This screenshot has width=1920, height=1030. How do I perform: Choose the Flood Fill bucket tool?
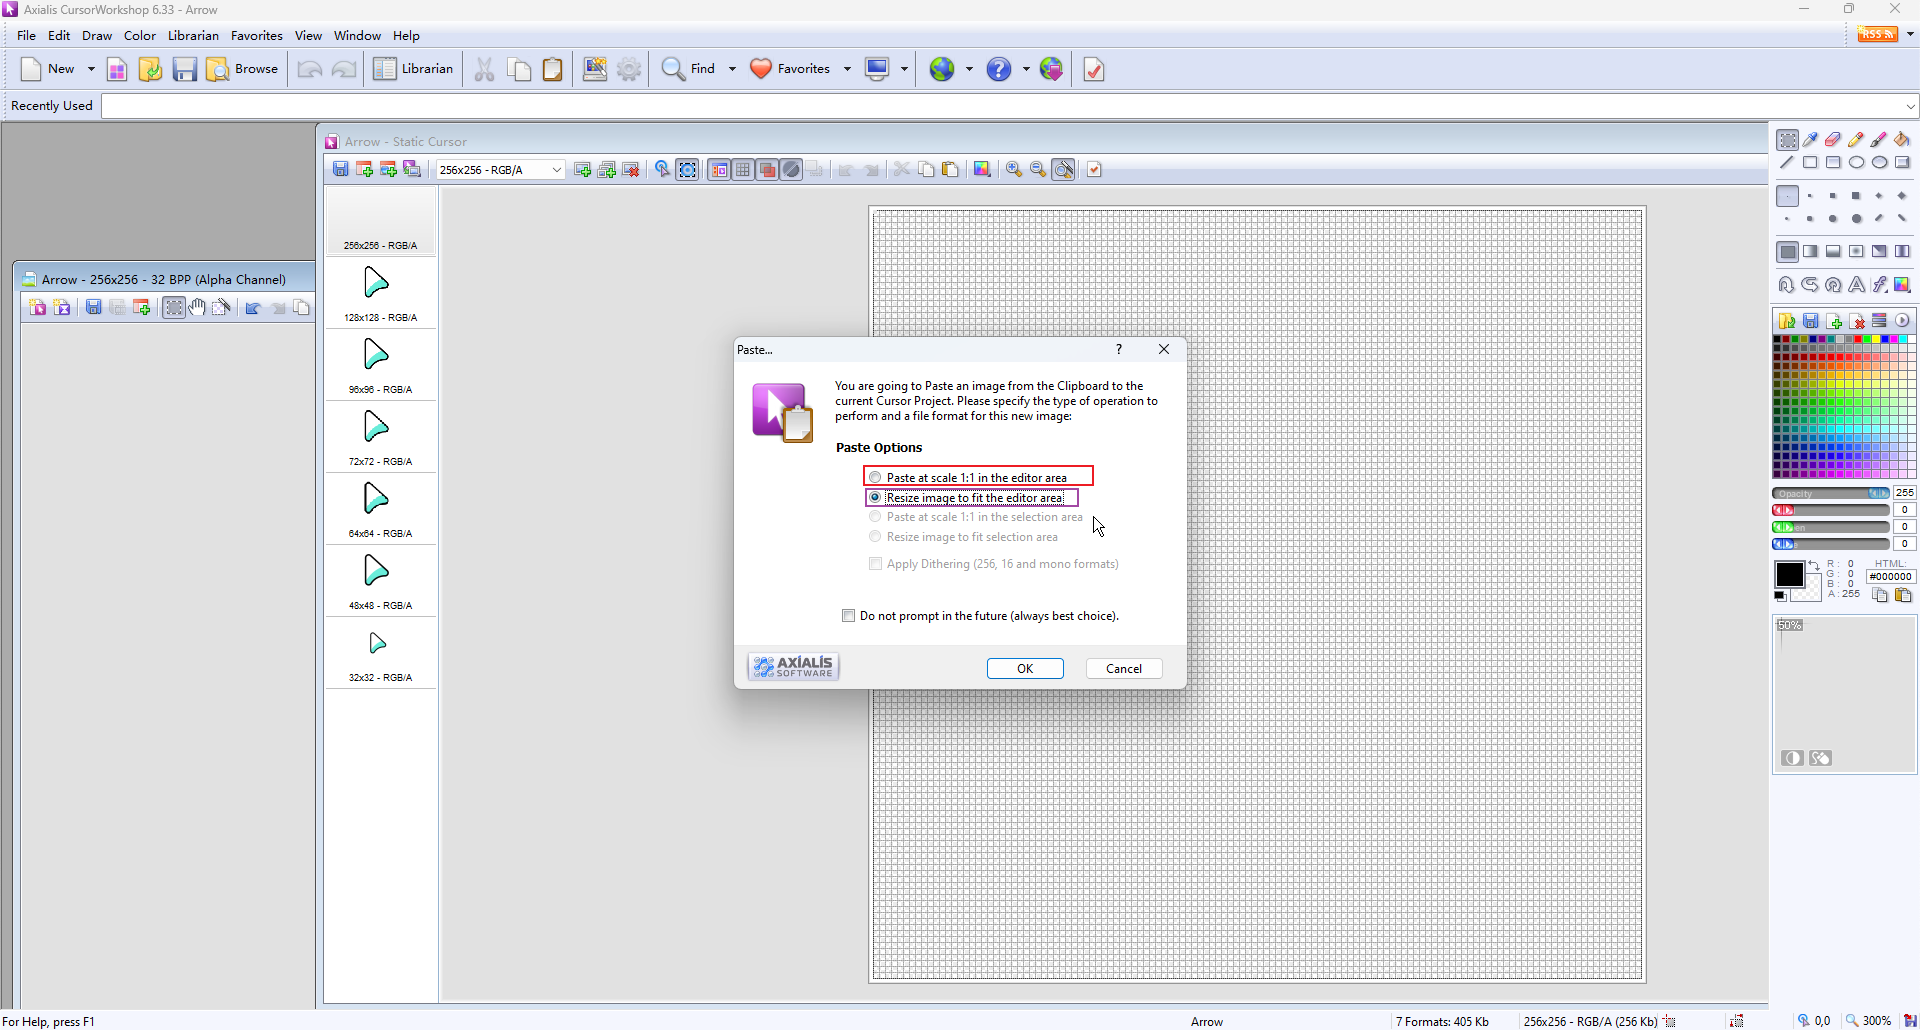tap(1902, 140)
